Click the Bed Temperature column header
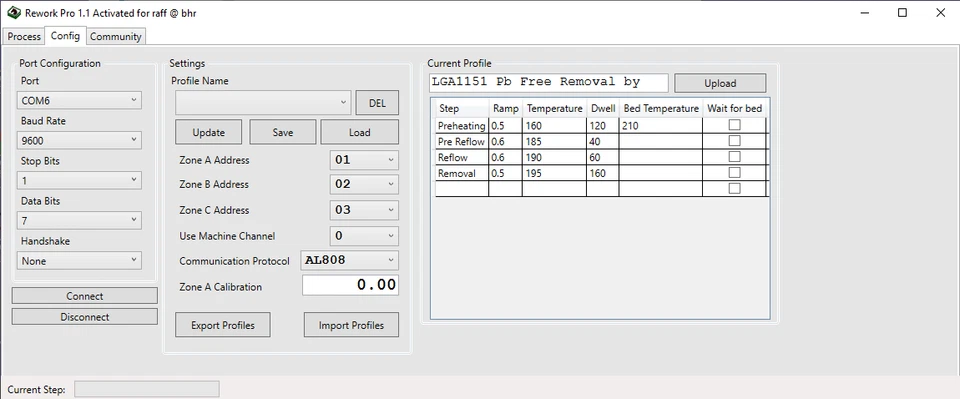 (661, 108)
